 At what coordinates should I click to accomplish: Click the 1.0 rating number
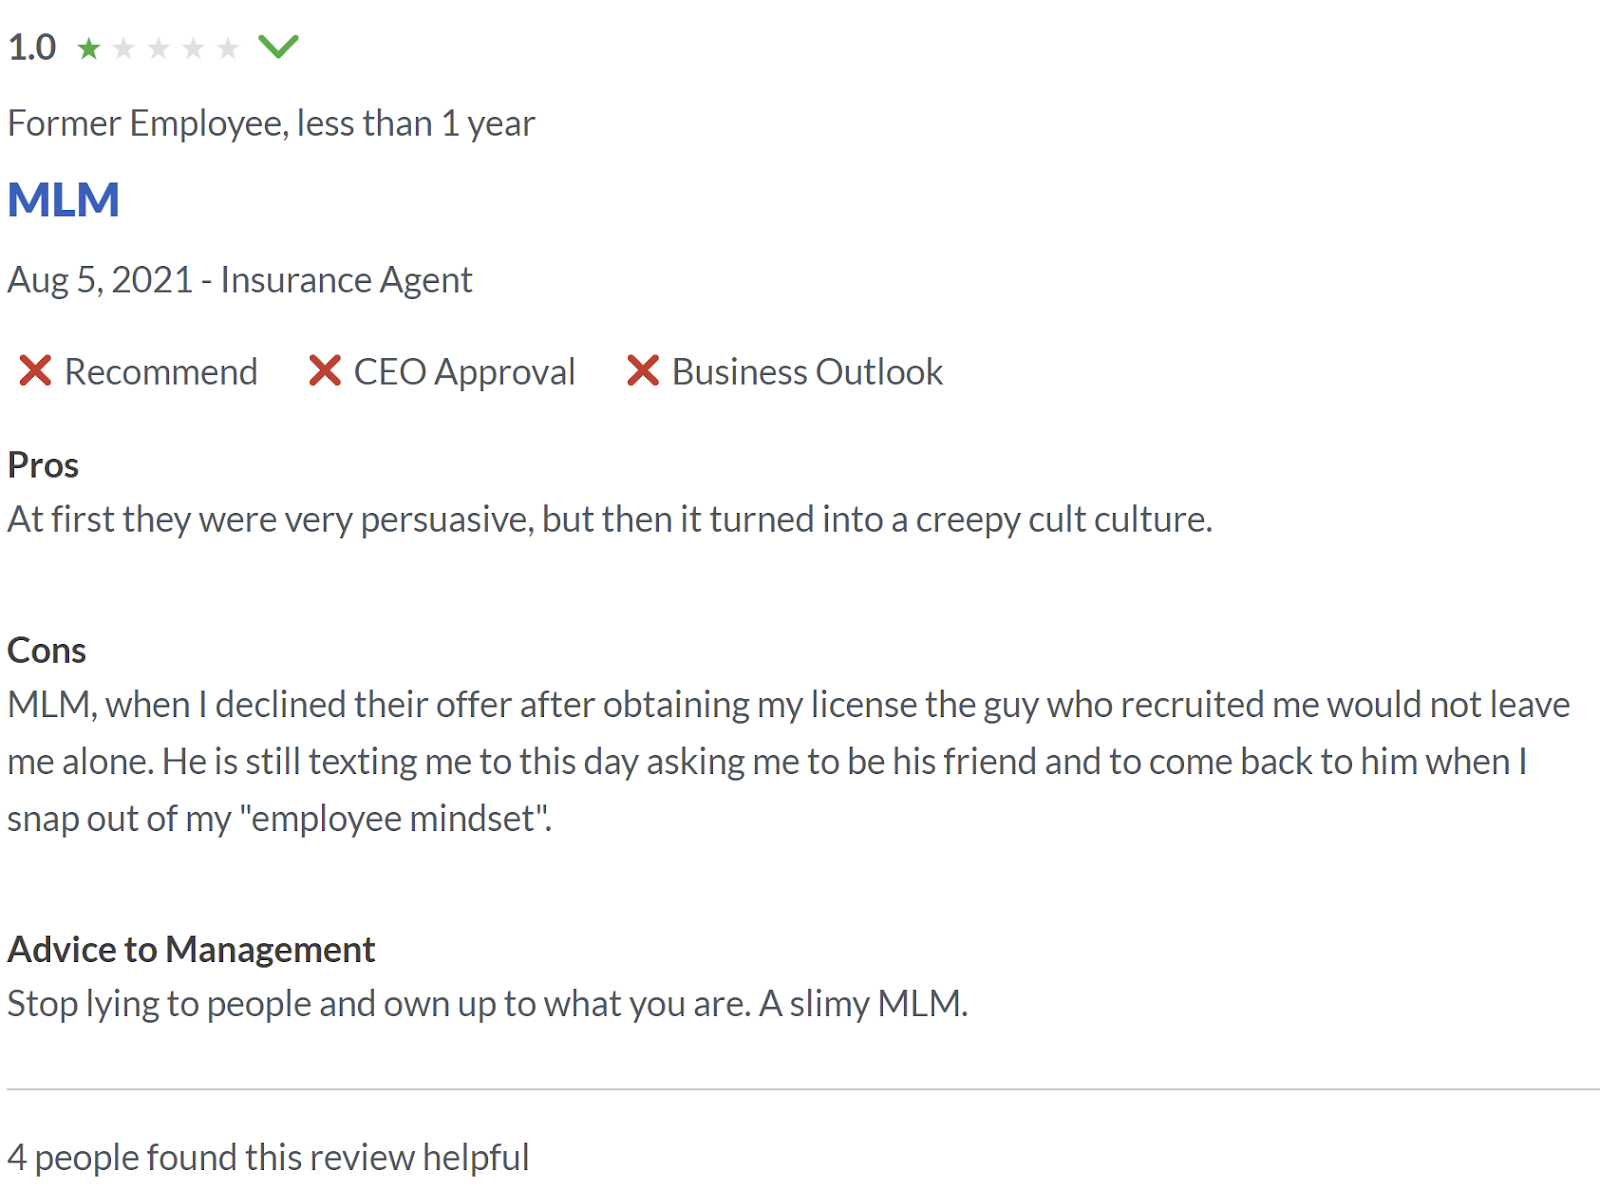pyautogui.click(x=32, y=47)
